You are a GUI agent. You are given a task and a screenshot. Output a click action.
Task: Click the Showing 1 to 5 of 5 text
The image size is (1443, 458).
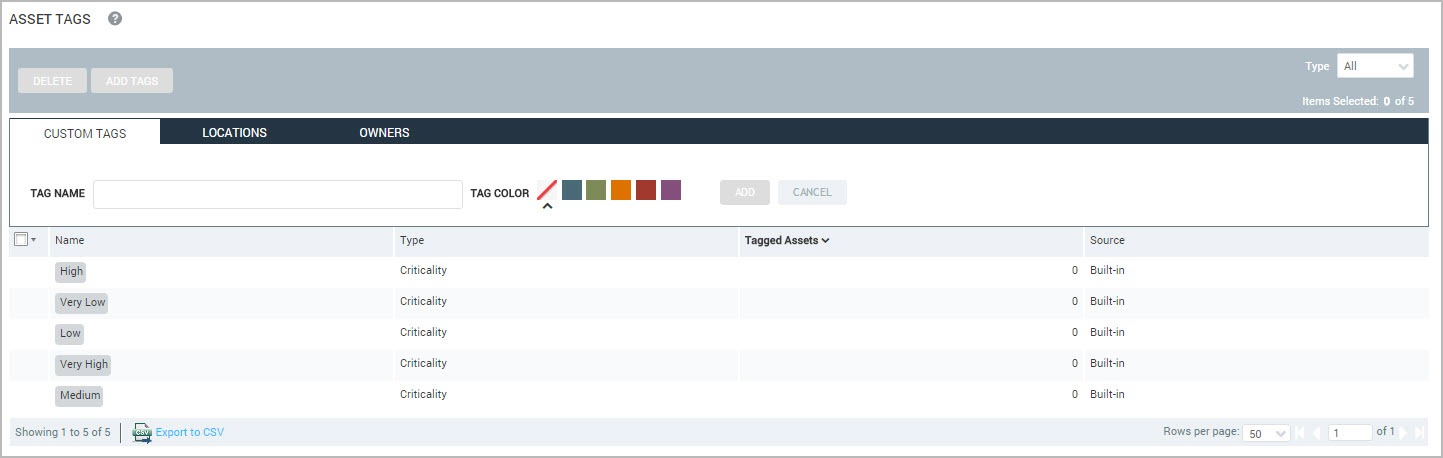63,433
